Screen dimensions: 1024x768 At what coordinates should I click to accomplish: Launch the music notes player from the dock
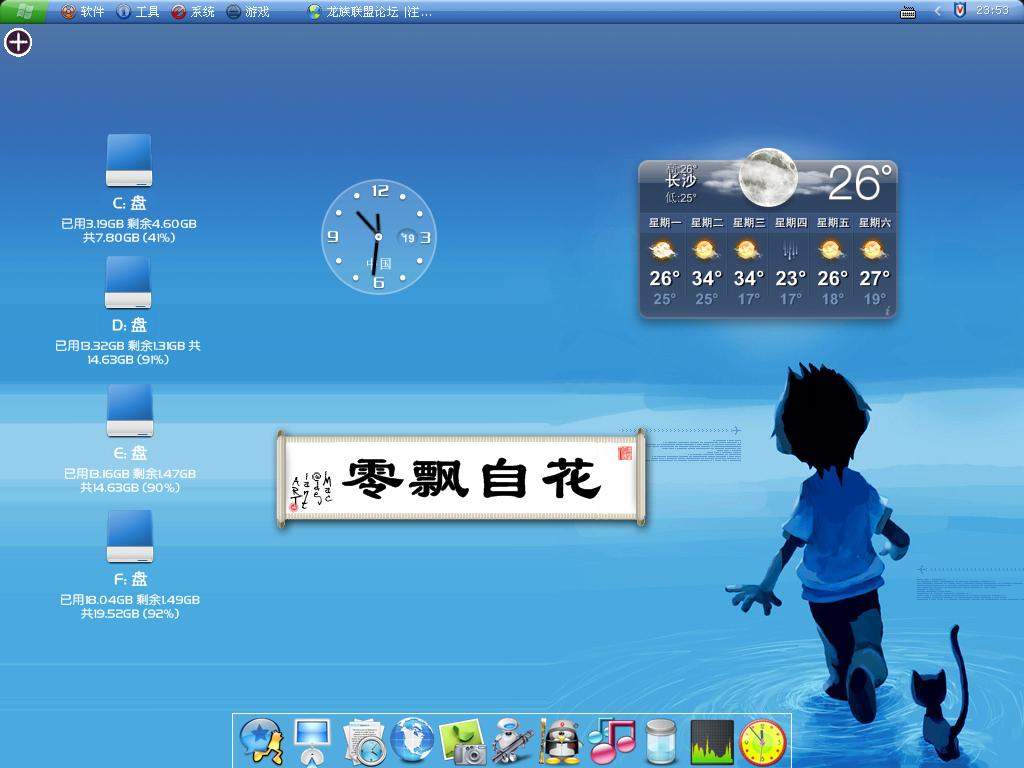[611, 742]
